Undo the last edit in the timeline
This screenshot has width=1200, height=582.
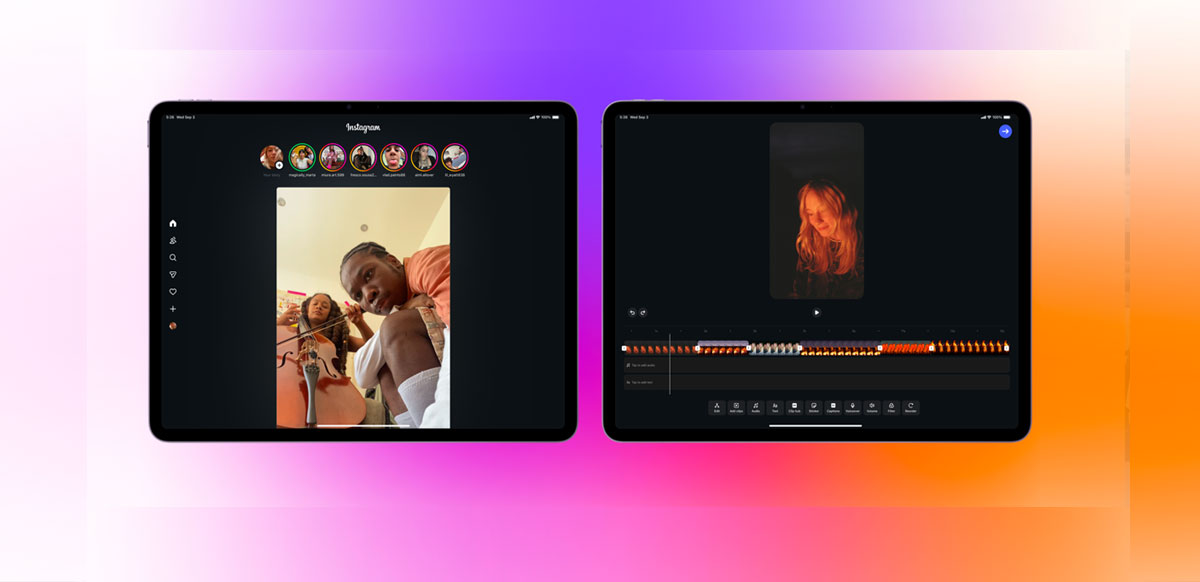[632, 312]
